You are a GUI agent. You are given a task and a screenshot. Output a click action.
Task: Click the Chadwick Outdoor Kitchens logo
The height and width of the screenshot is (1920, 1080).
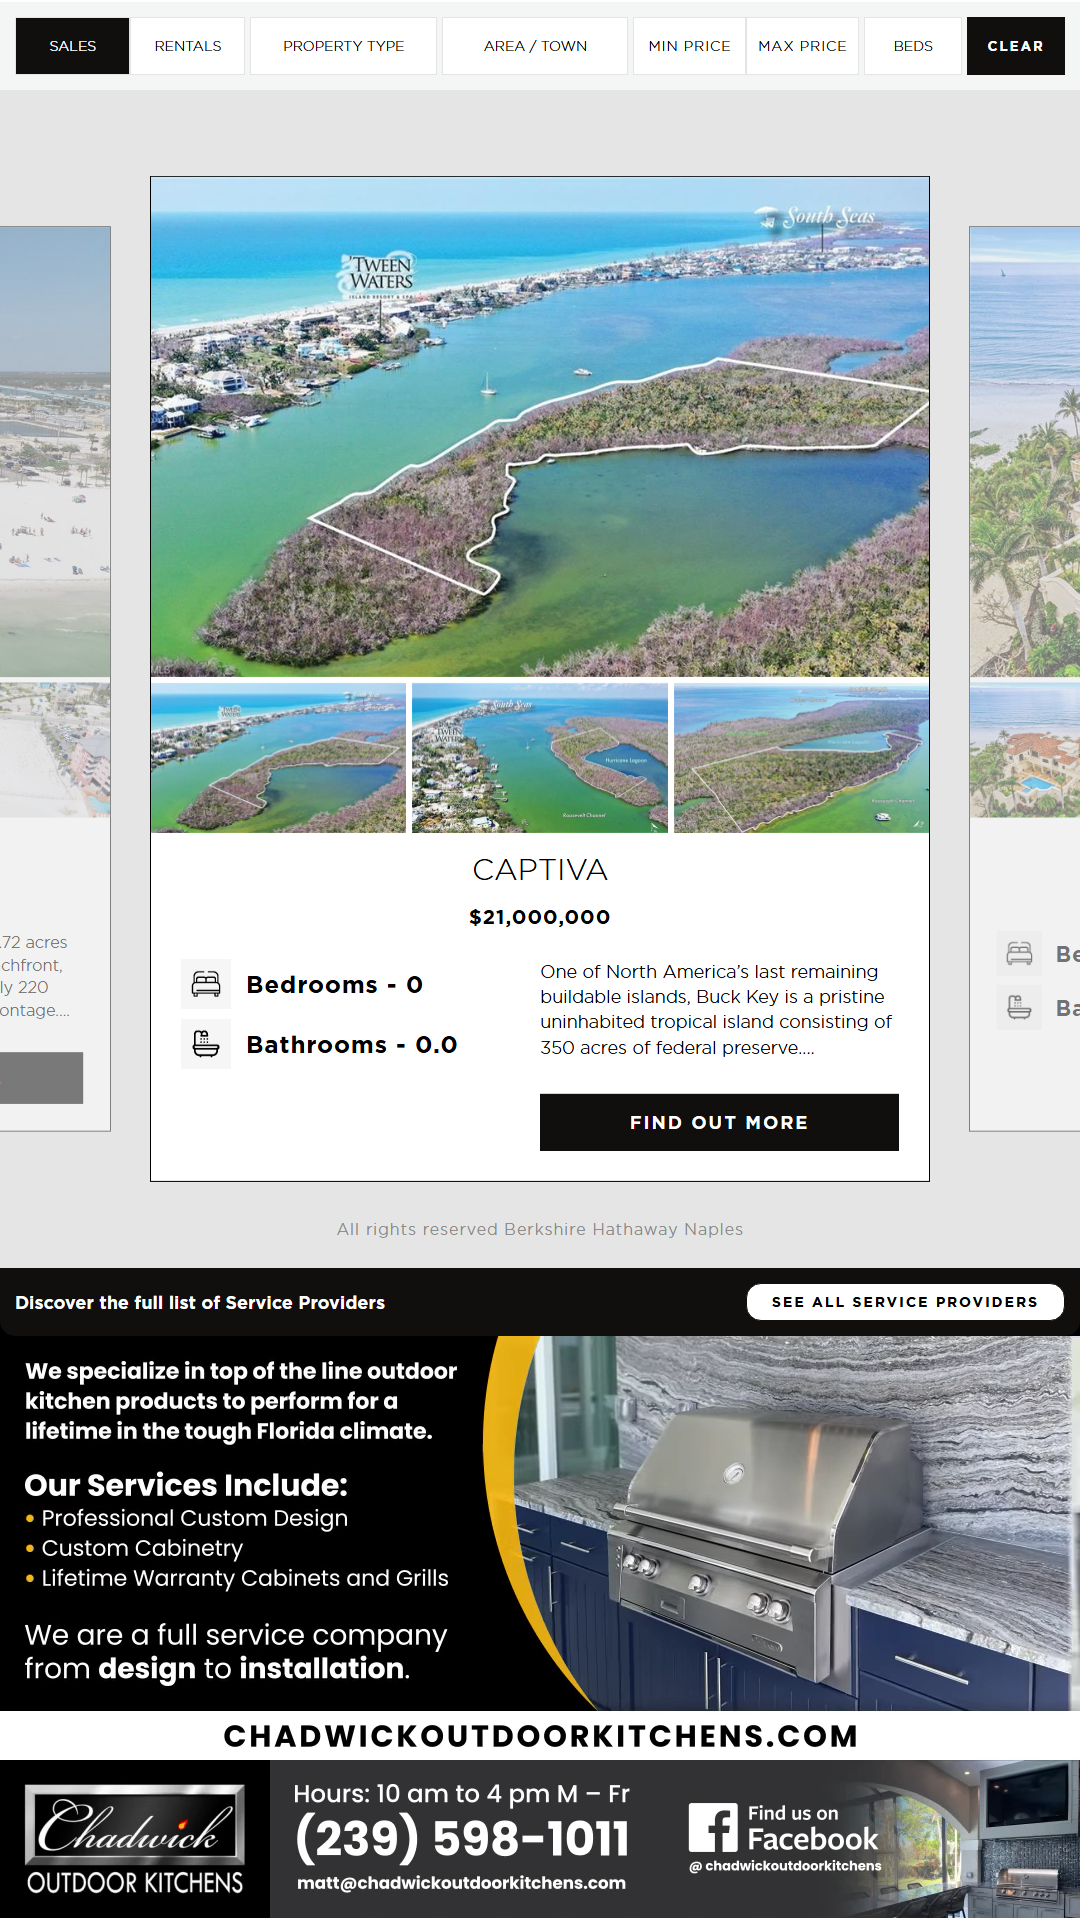pos(135,1840)
